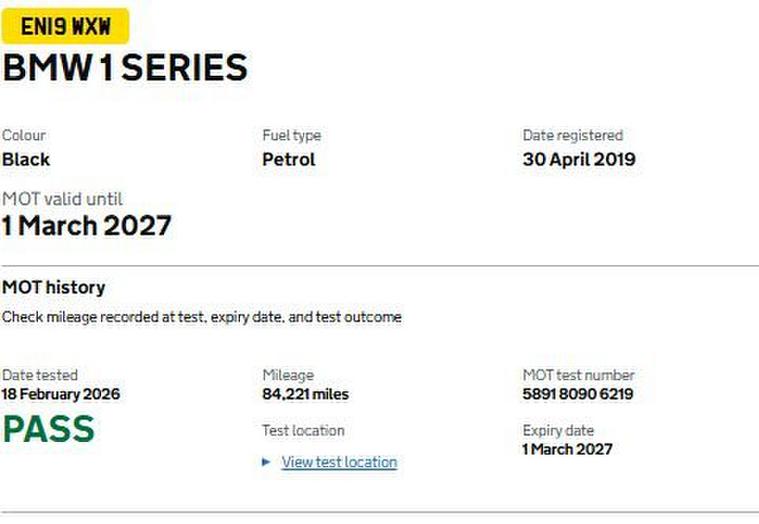Click the MOT valid until label

coord(62,199)
